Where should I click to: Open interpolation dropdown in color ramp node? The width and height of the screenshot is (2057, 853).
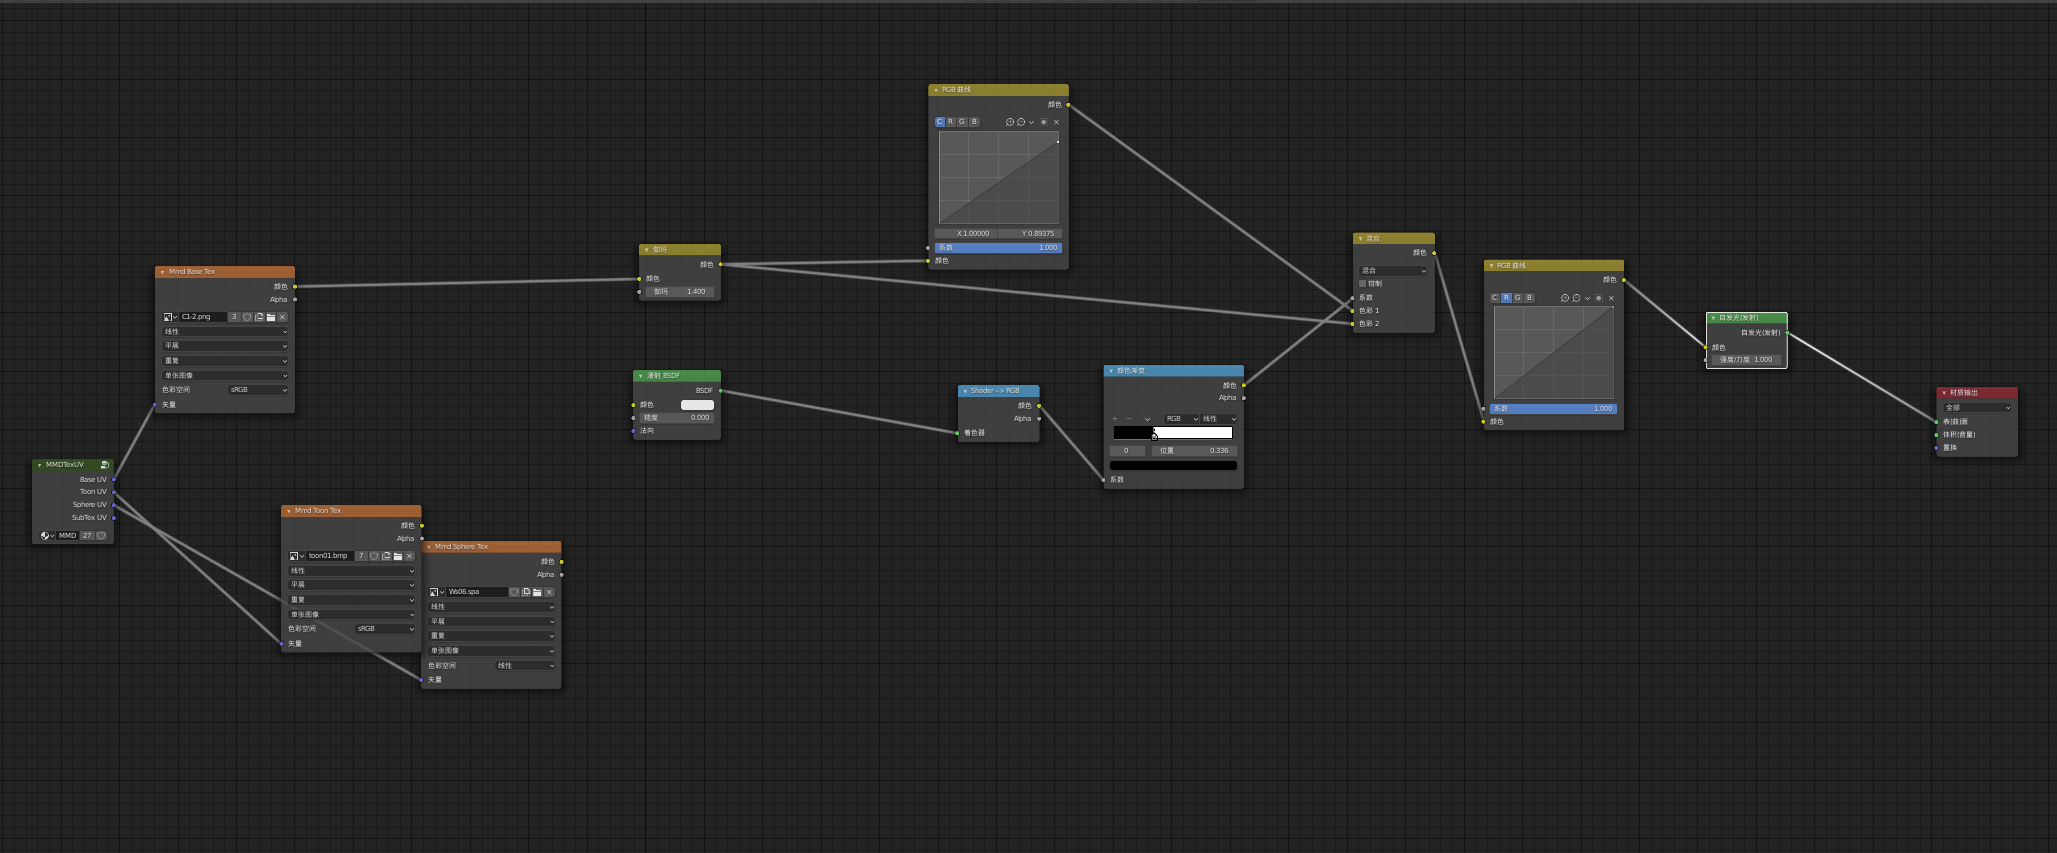click(1219, 419)
